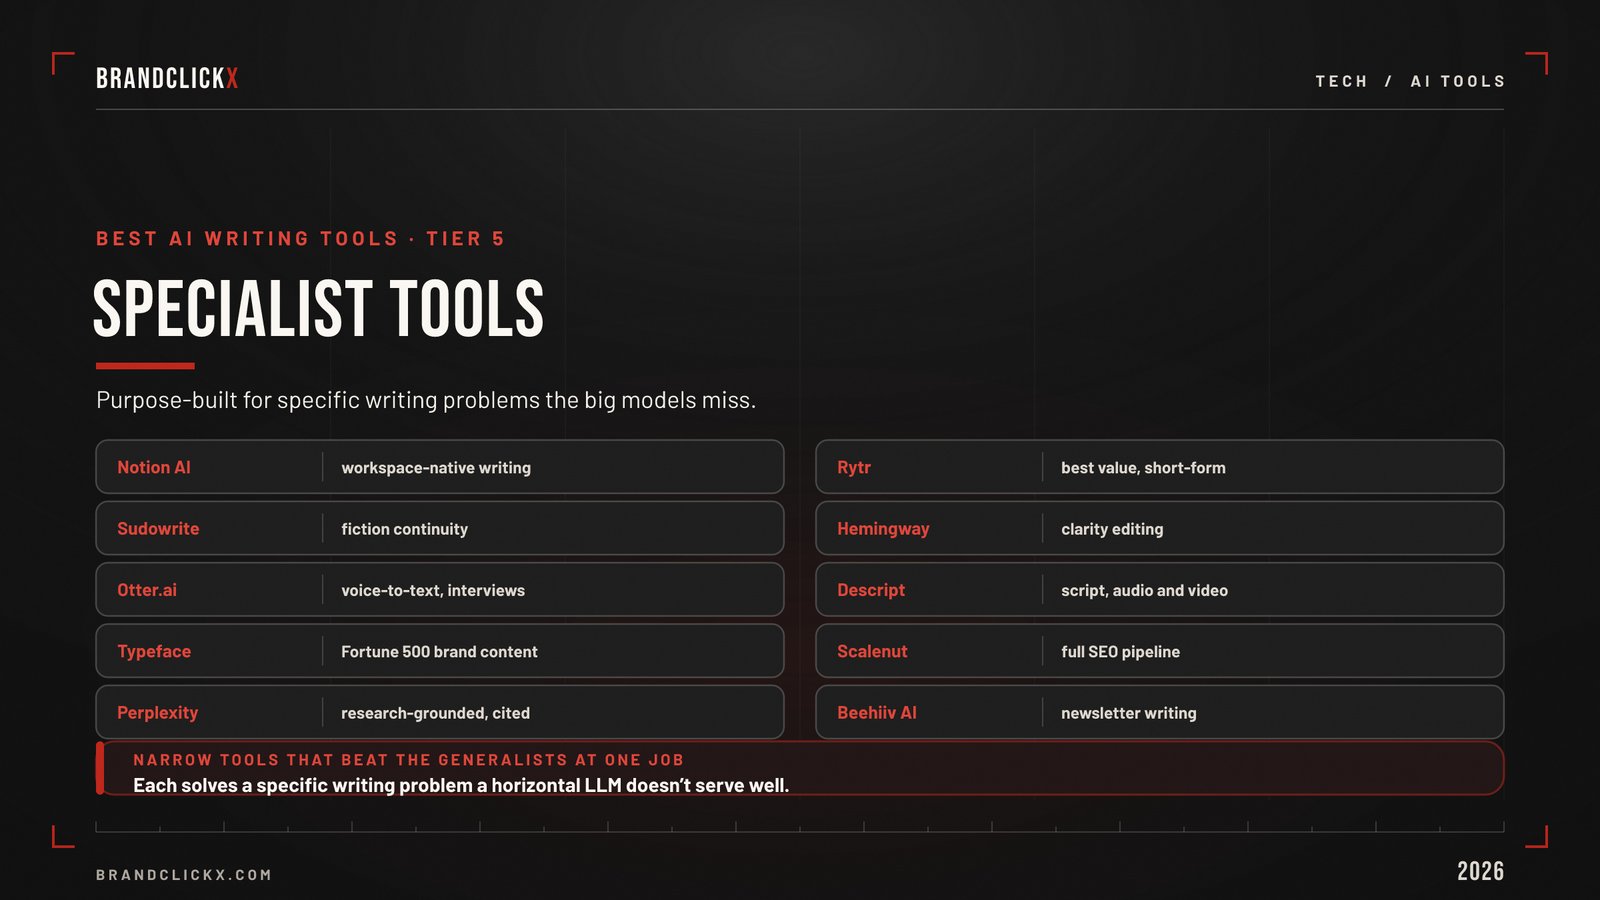Click the "Beehiiv AI" tool name
The image size is (1600, 900).
pos(877,712)
